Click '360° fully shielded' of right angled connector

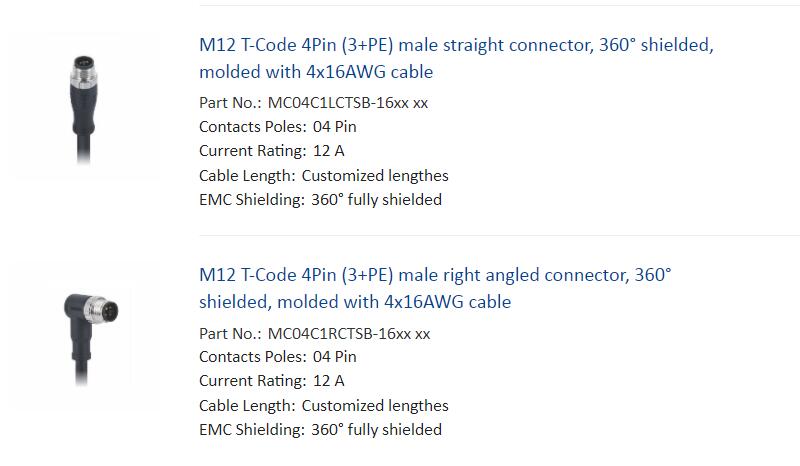coord(377,430)
